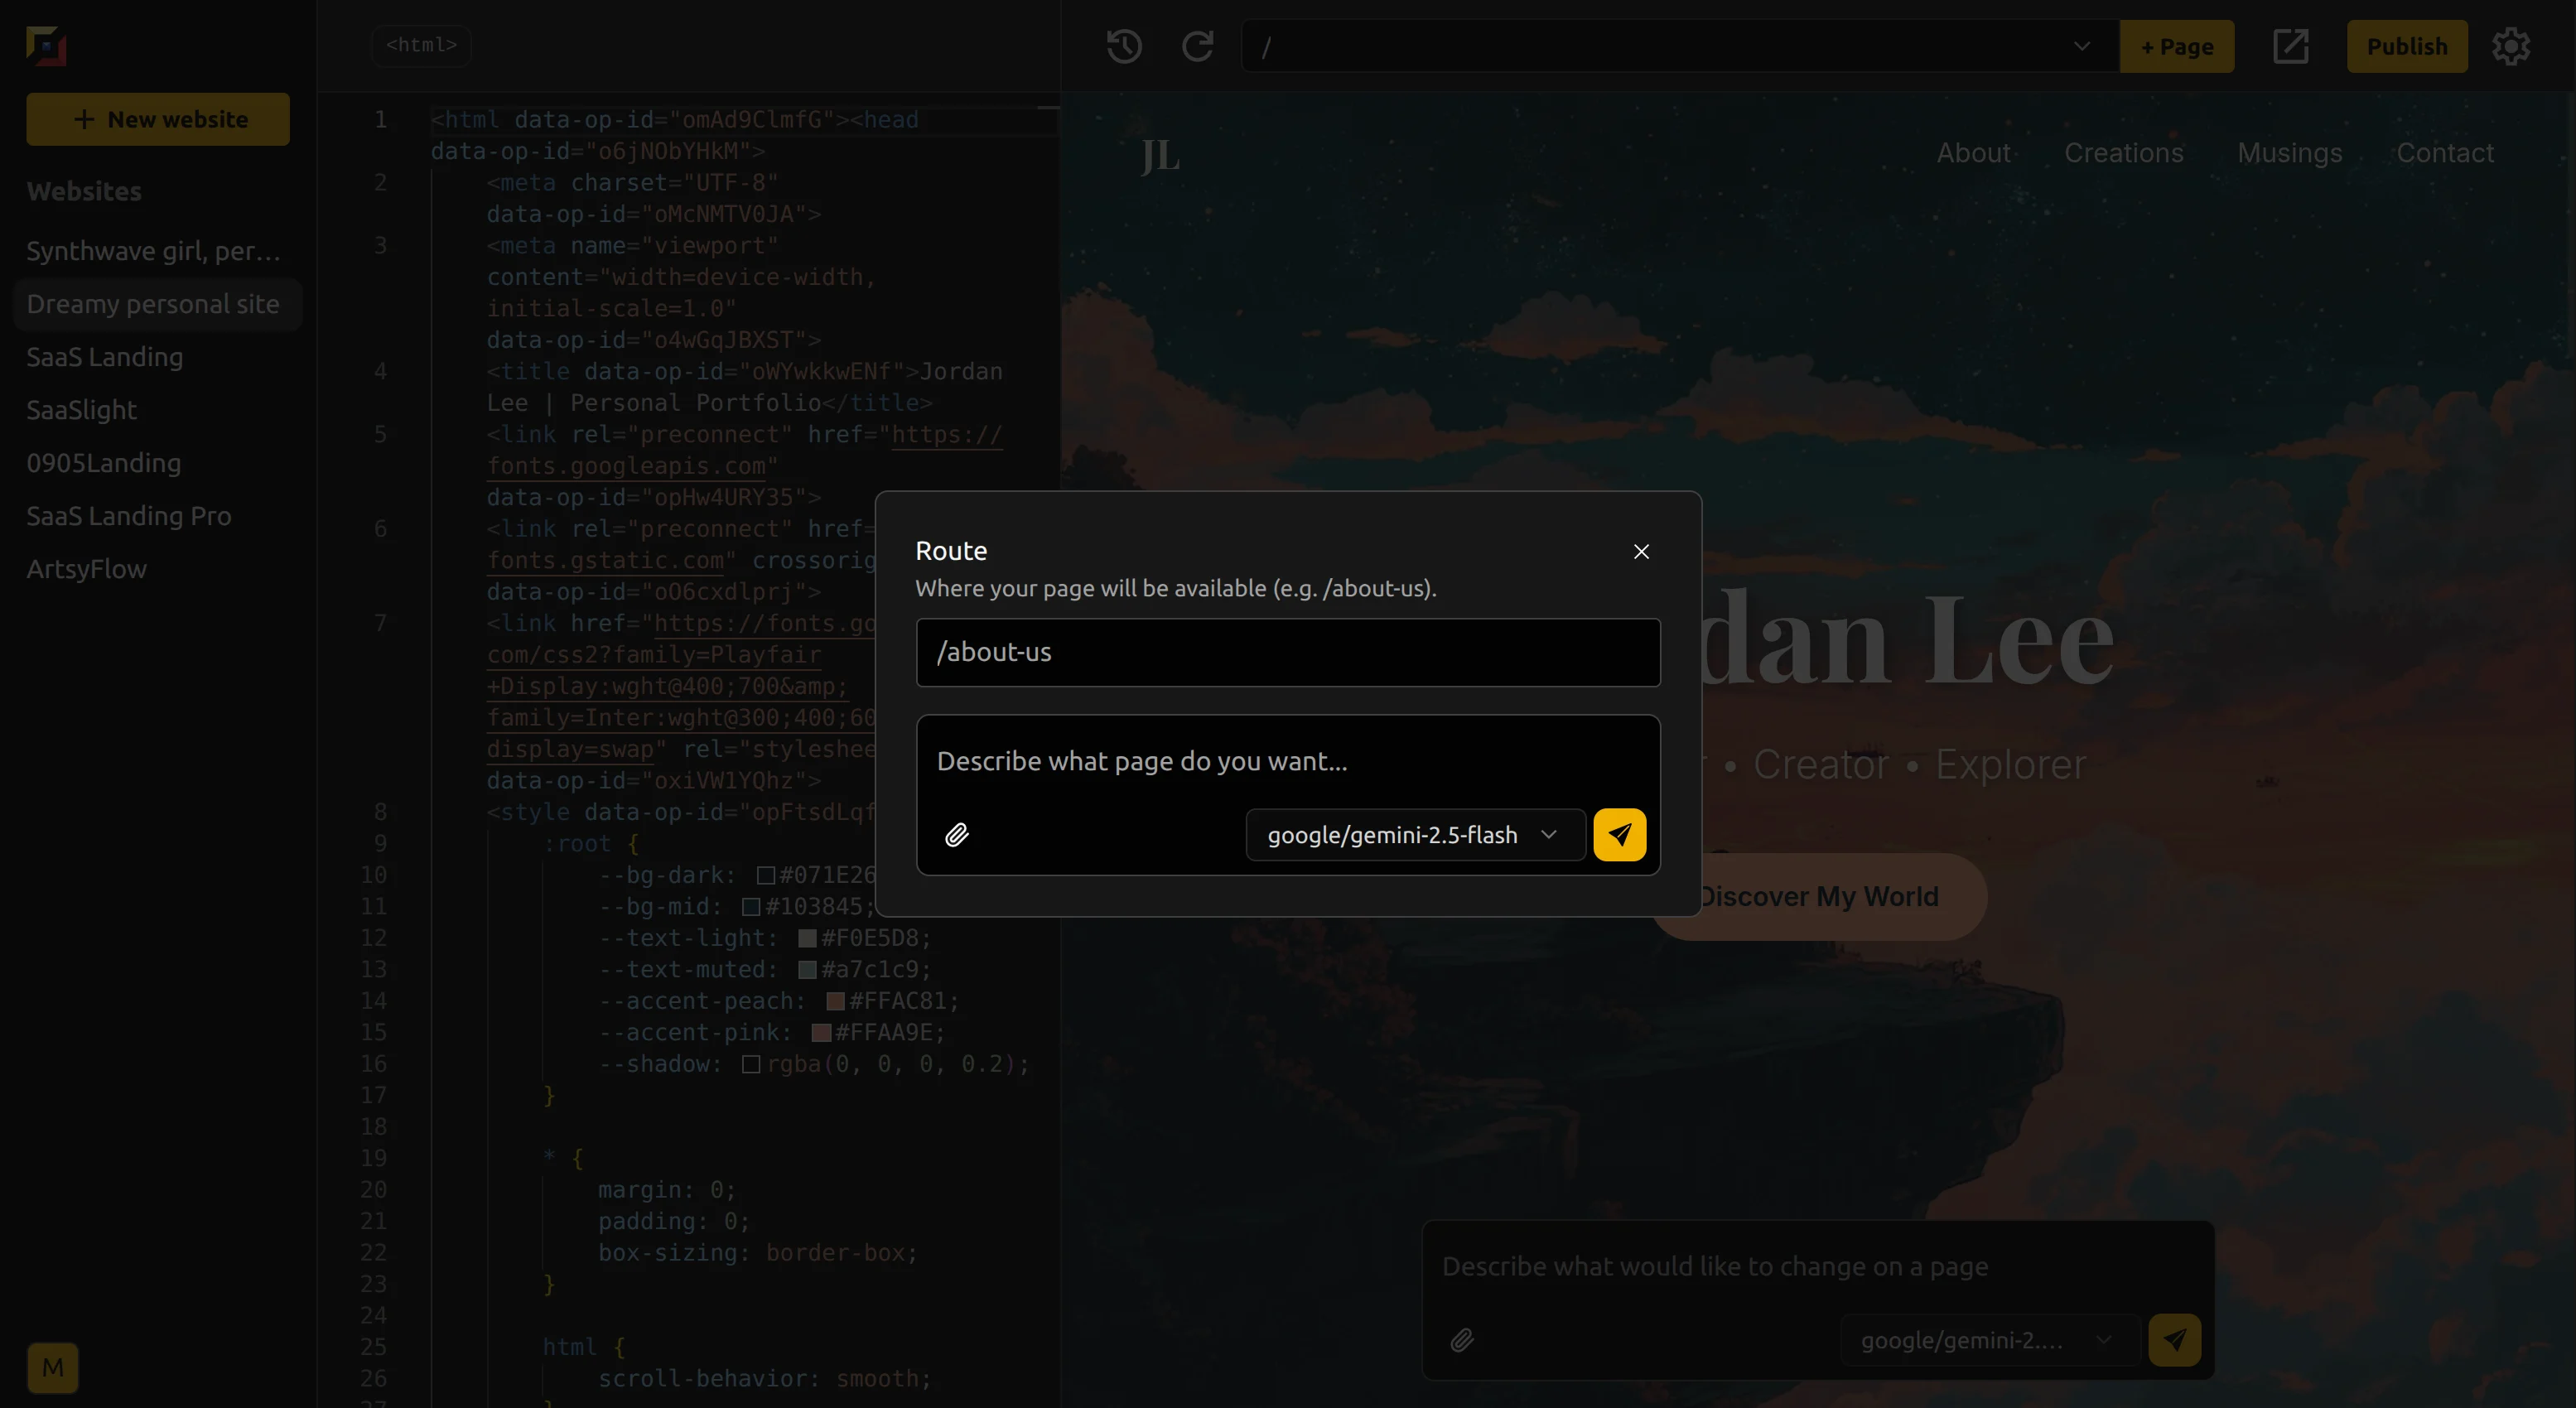
Task: Click the refresh preview icon
Action: [x=1197, y=46]
